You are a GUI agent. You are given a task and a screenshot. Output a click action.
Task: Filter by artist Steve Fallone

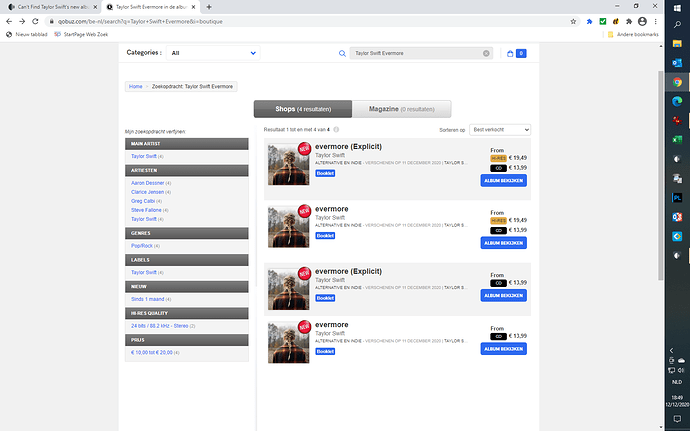click(146, 210)
